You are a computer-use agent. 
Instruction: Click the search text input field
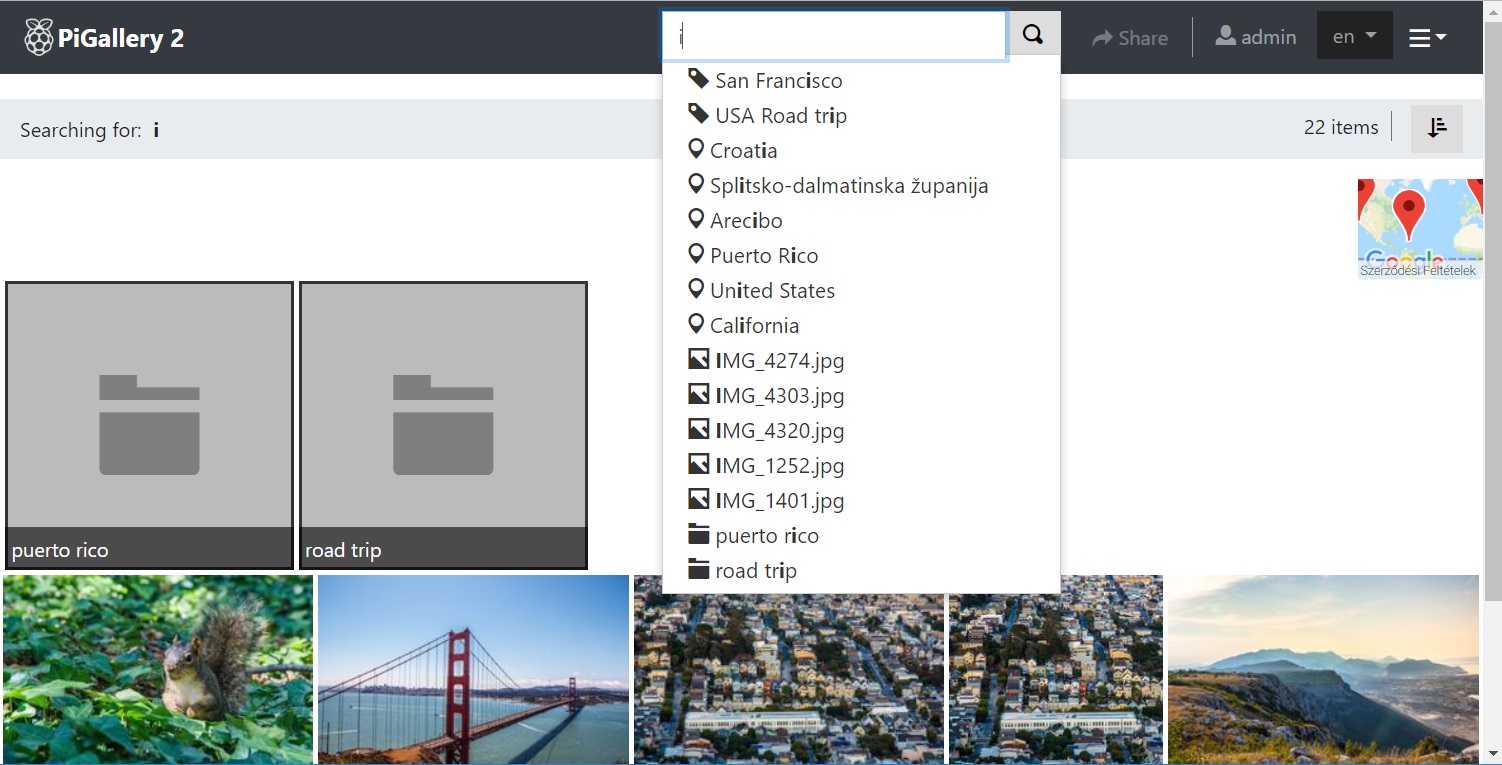[834, 37]
